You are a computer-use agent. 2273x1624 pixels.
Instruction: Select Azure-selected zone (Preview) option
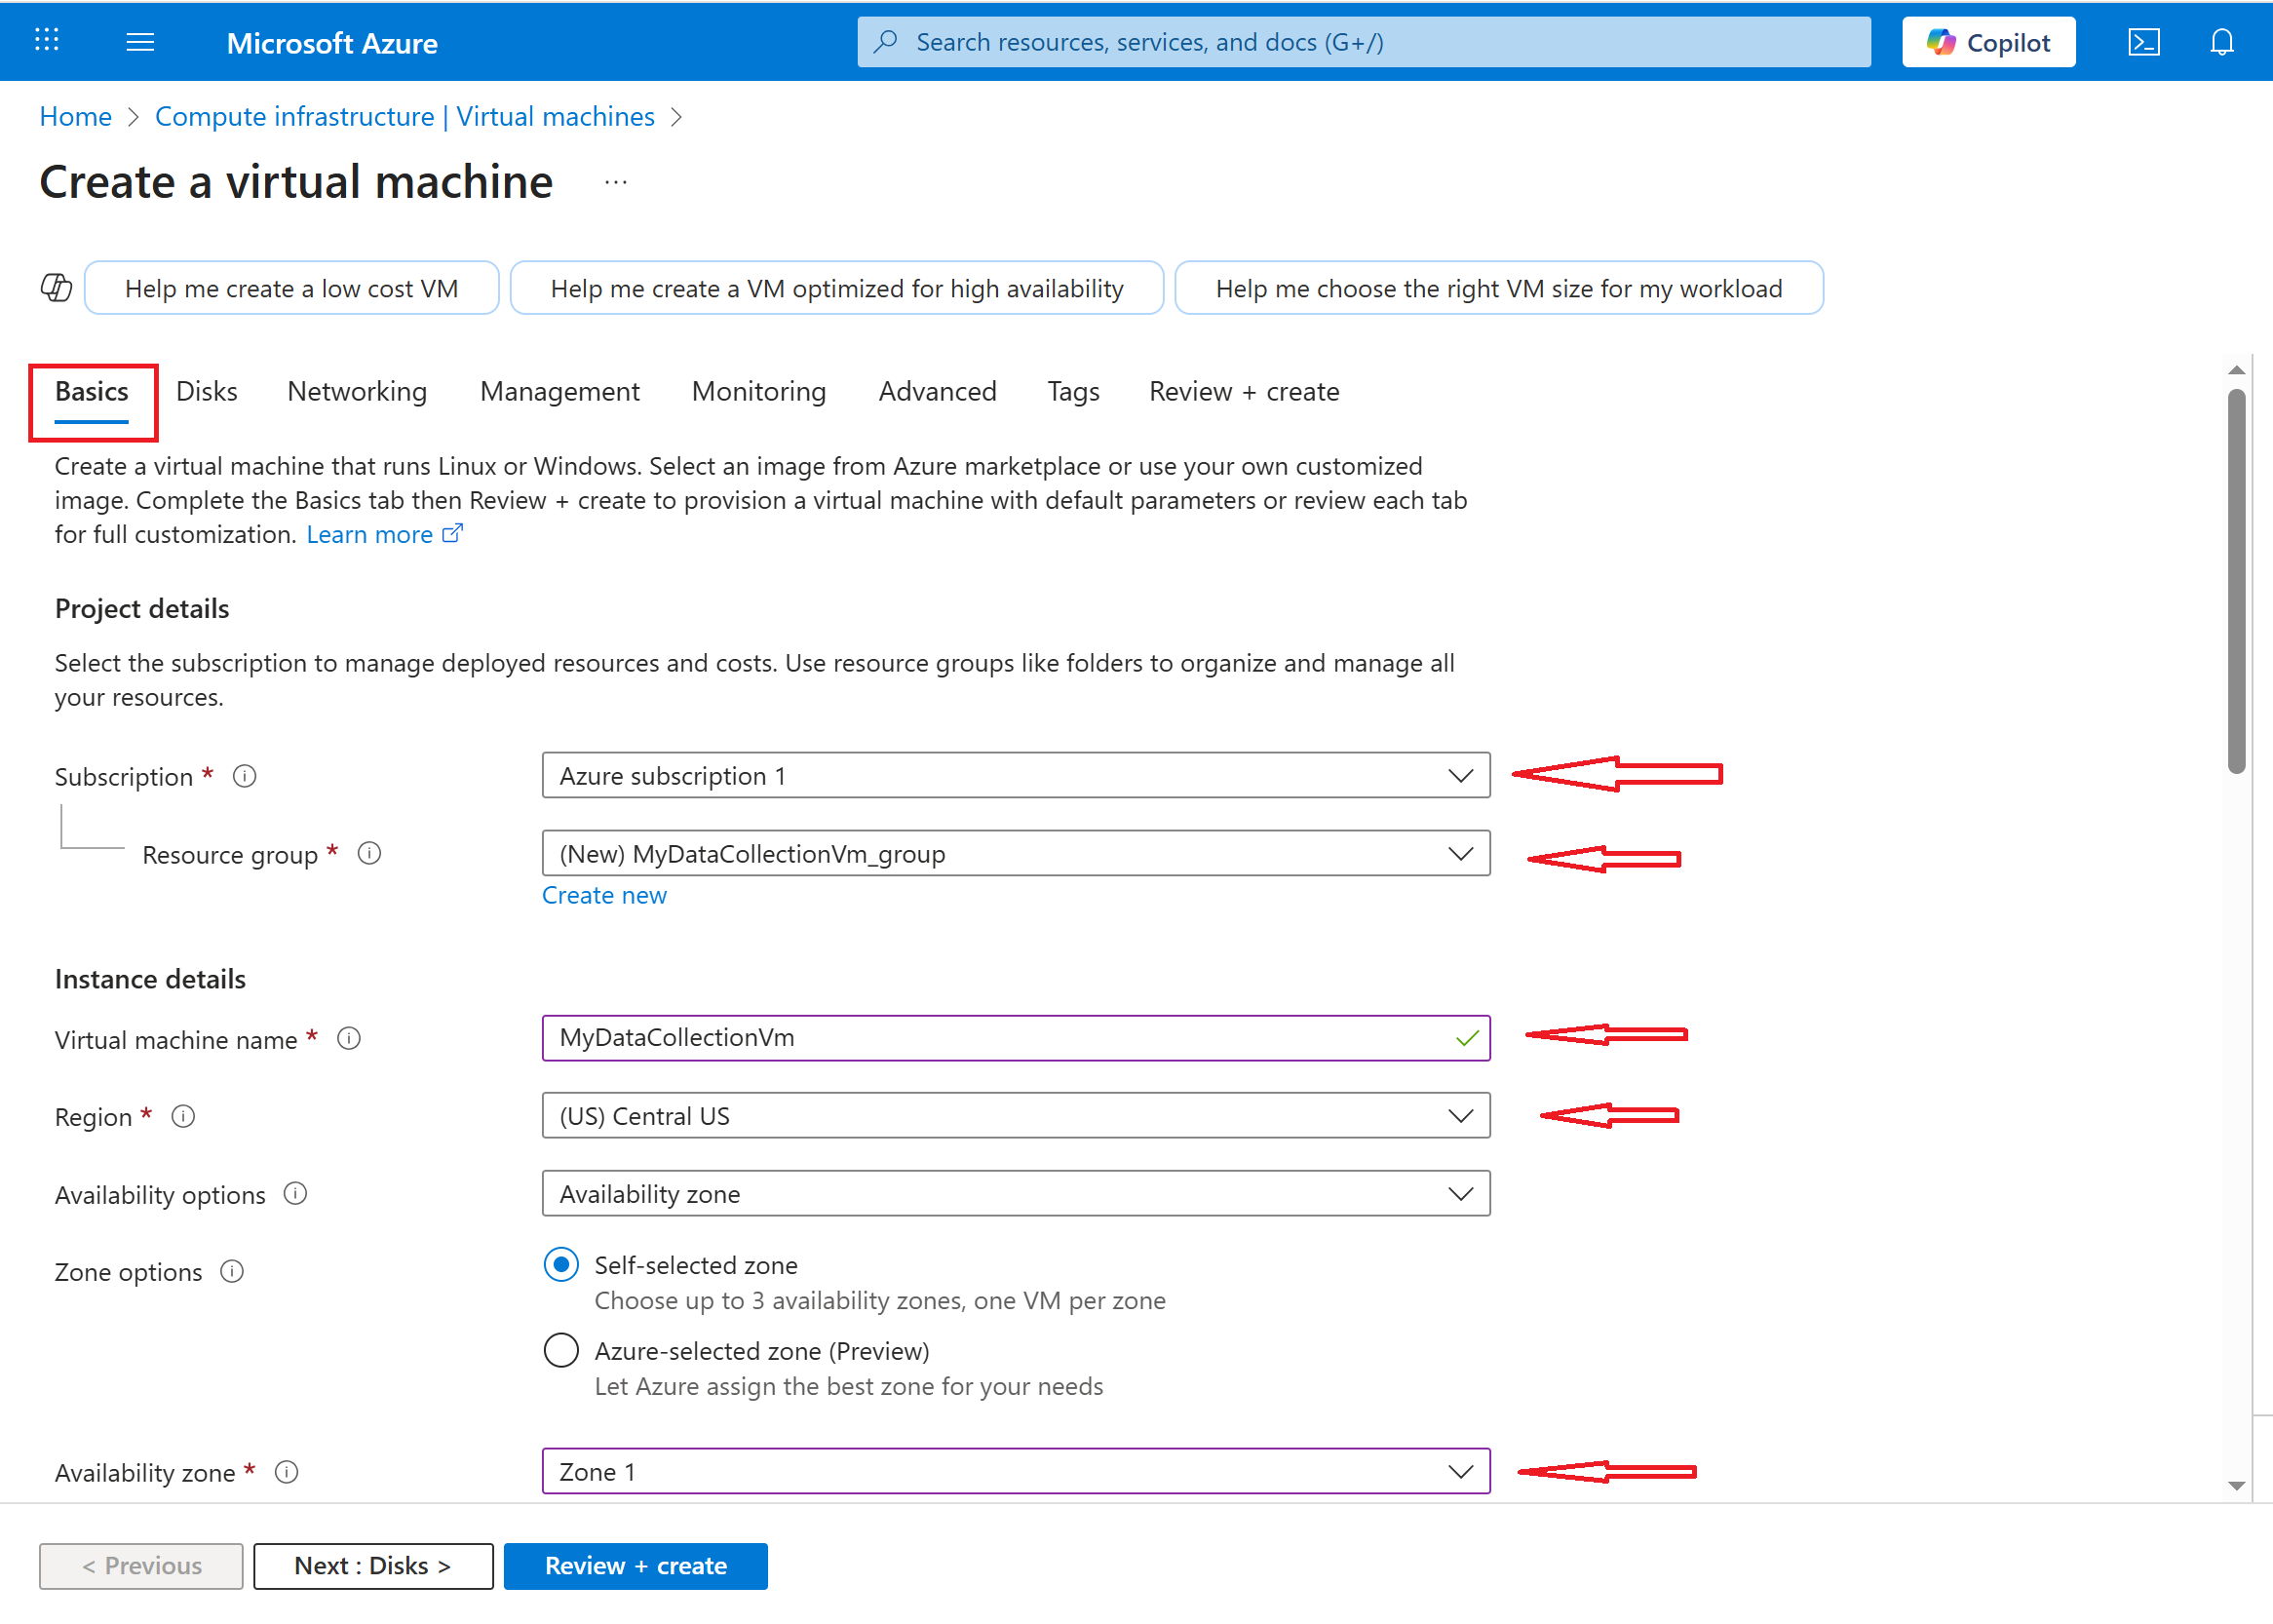pos(561,1351)
